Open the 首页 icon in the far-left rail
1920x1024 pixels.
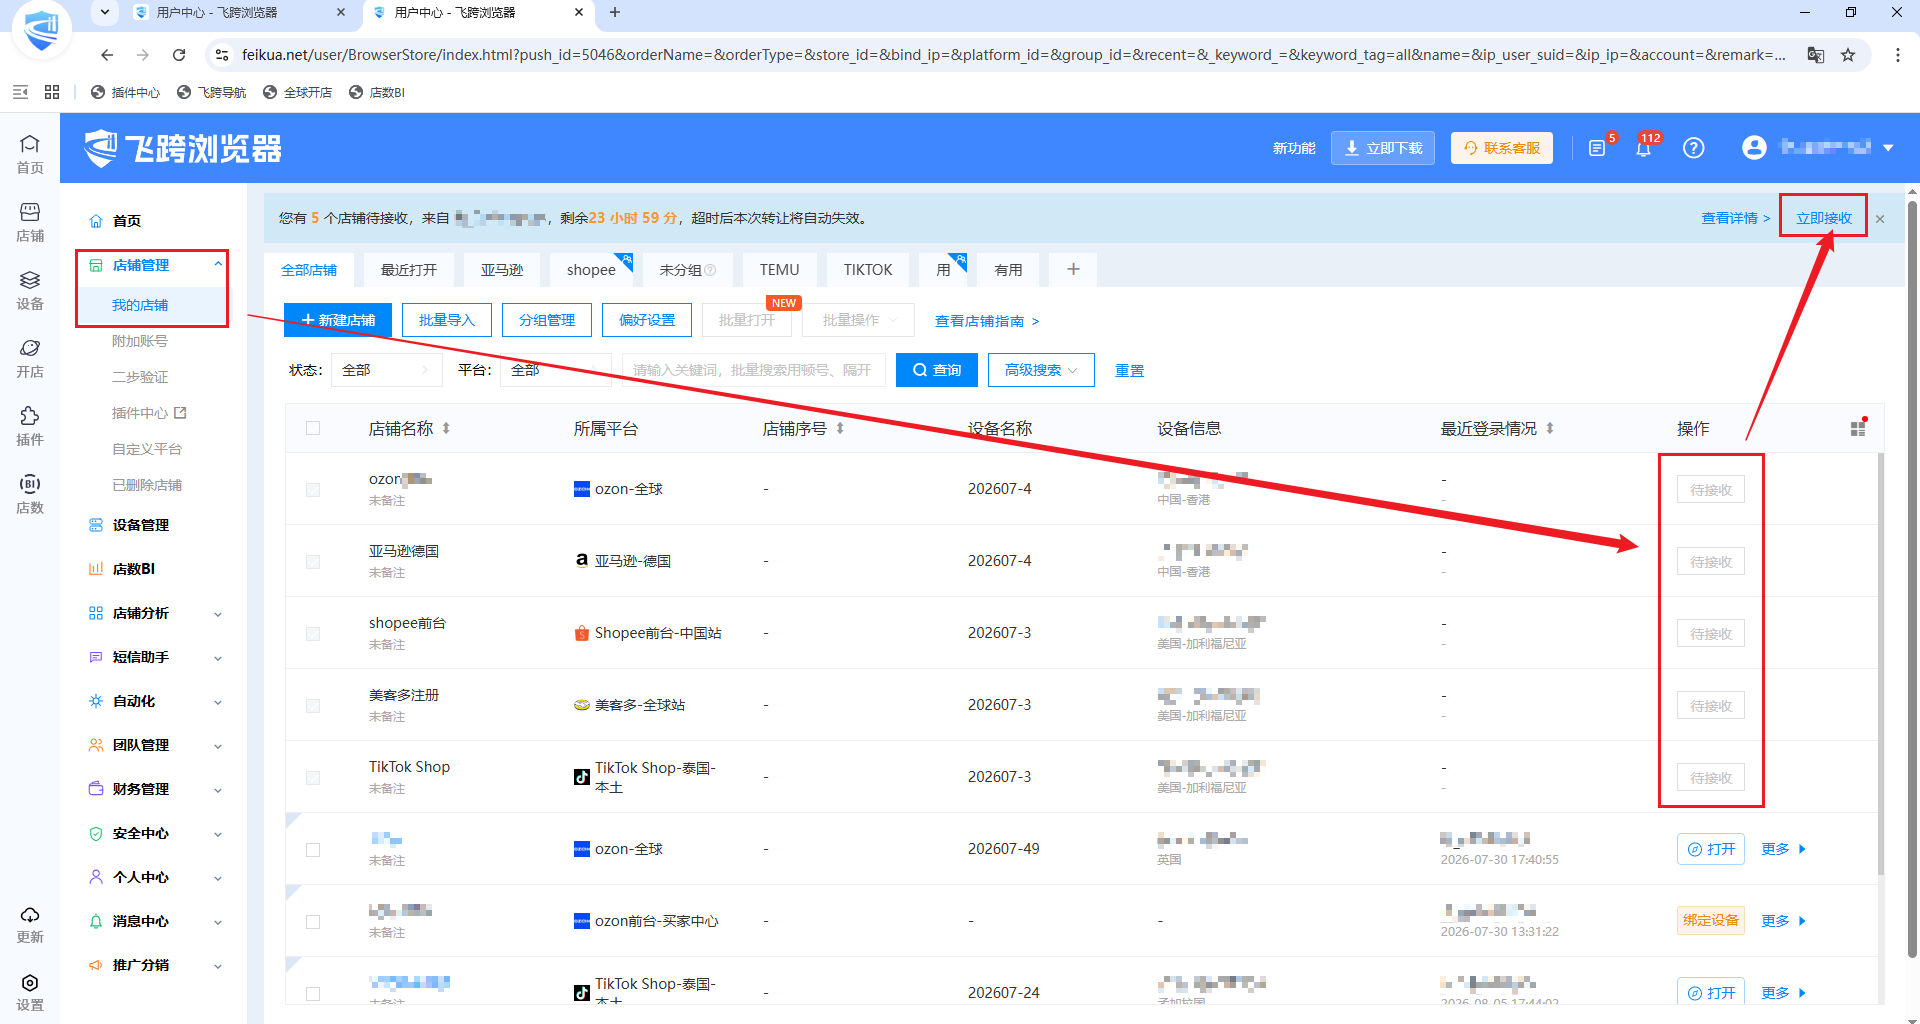(x=30, y=154)
